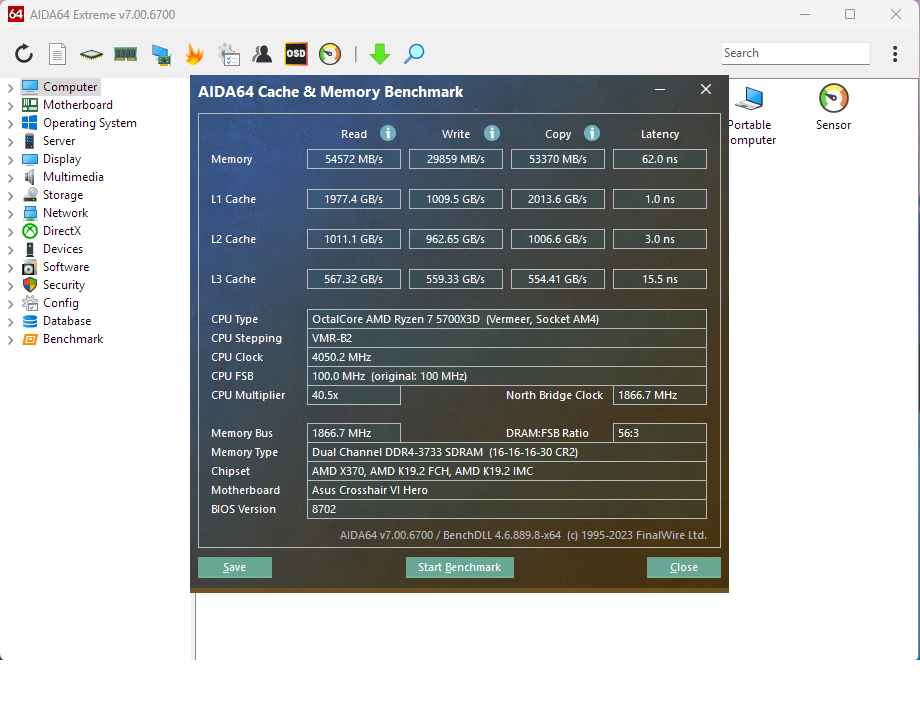Click the Memory Type DDR4-3733 field
The height and width of the screenshot is (720, 920).
click(x=506, y=452)
